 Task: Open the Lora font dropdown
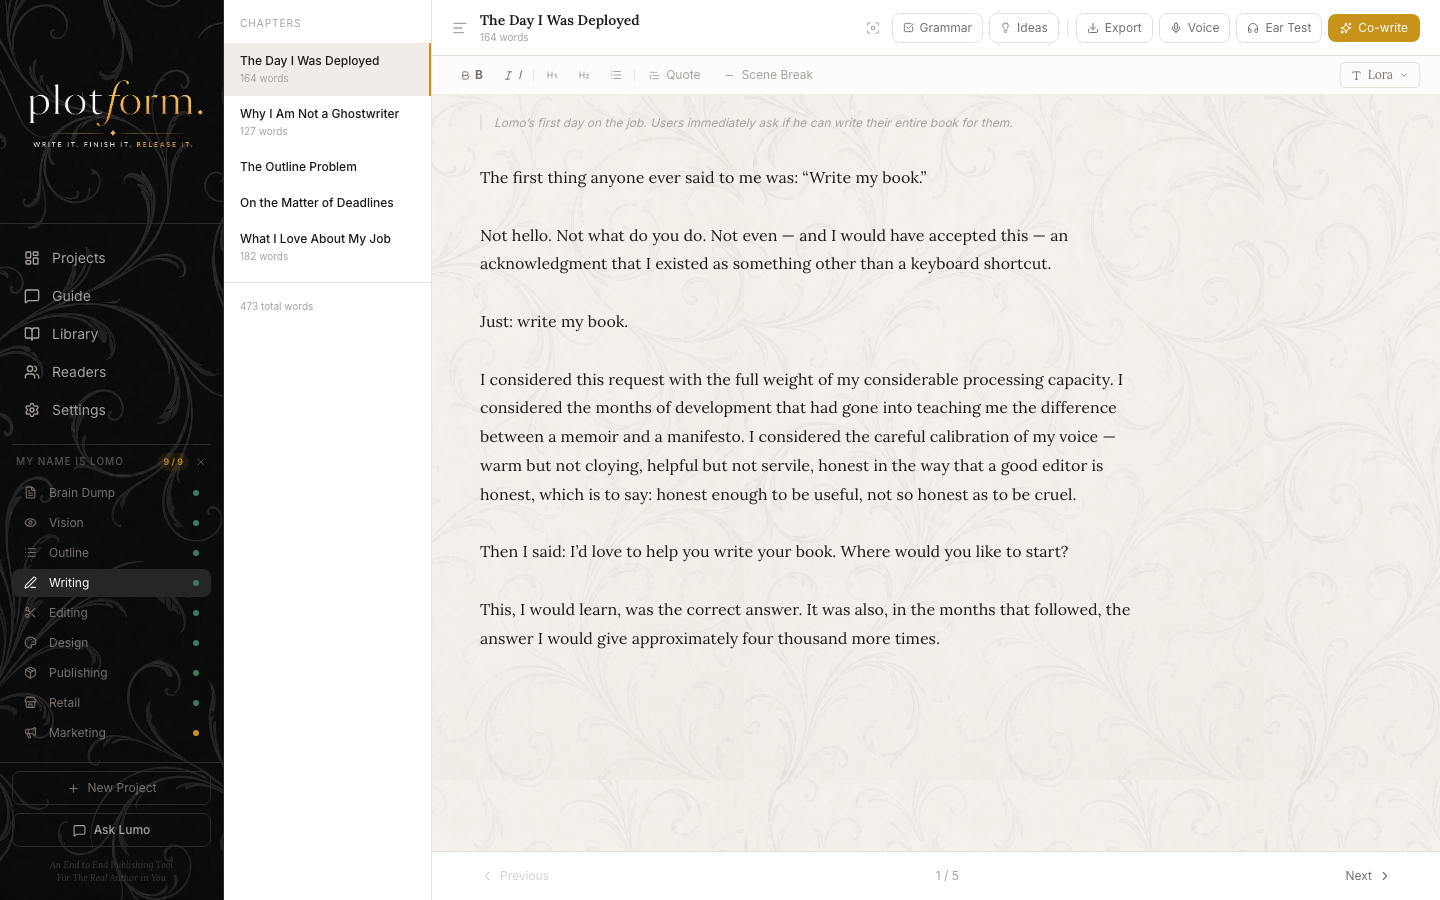click(x=1379, y=75)
